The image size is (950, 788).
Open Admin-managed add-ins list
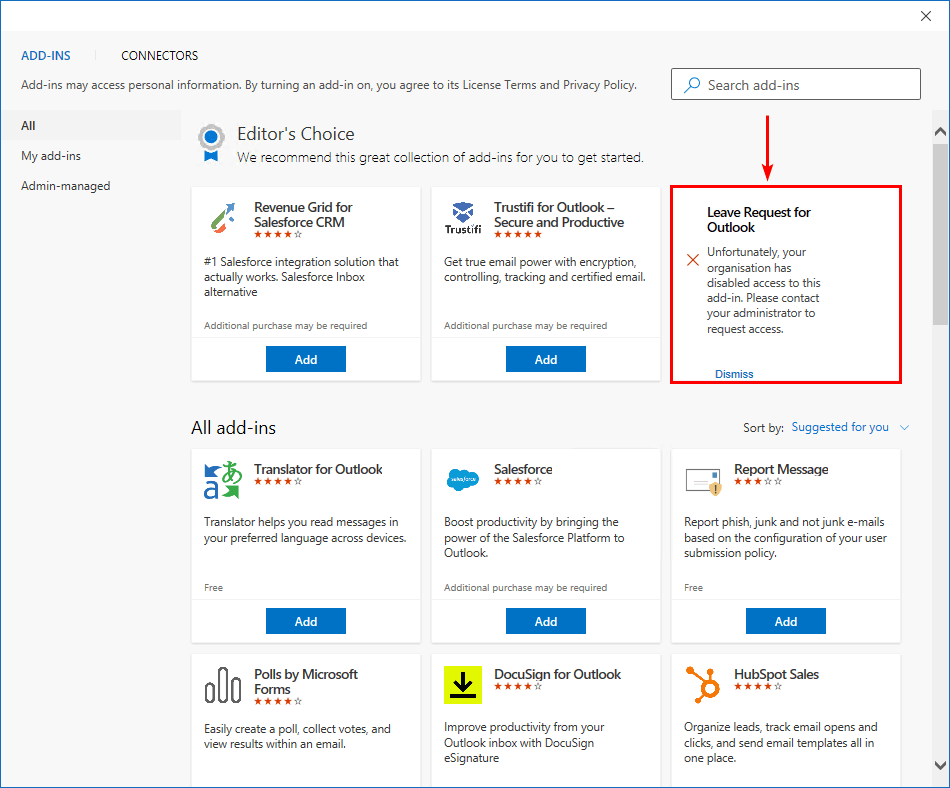[x=66, y=186]
